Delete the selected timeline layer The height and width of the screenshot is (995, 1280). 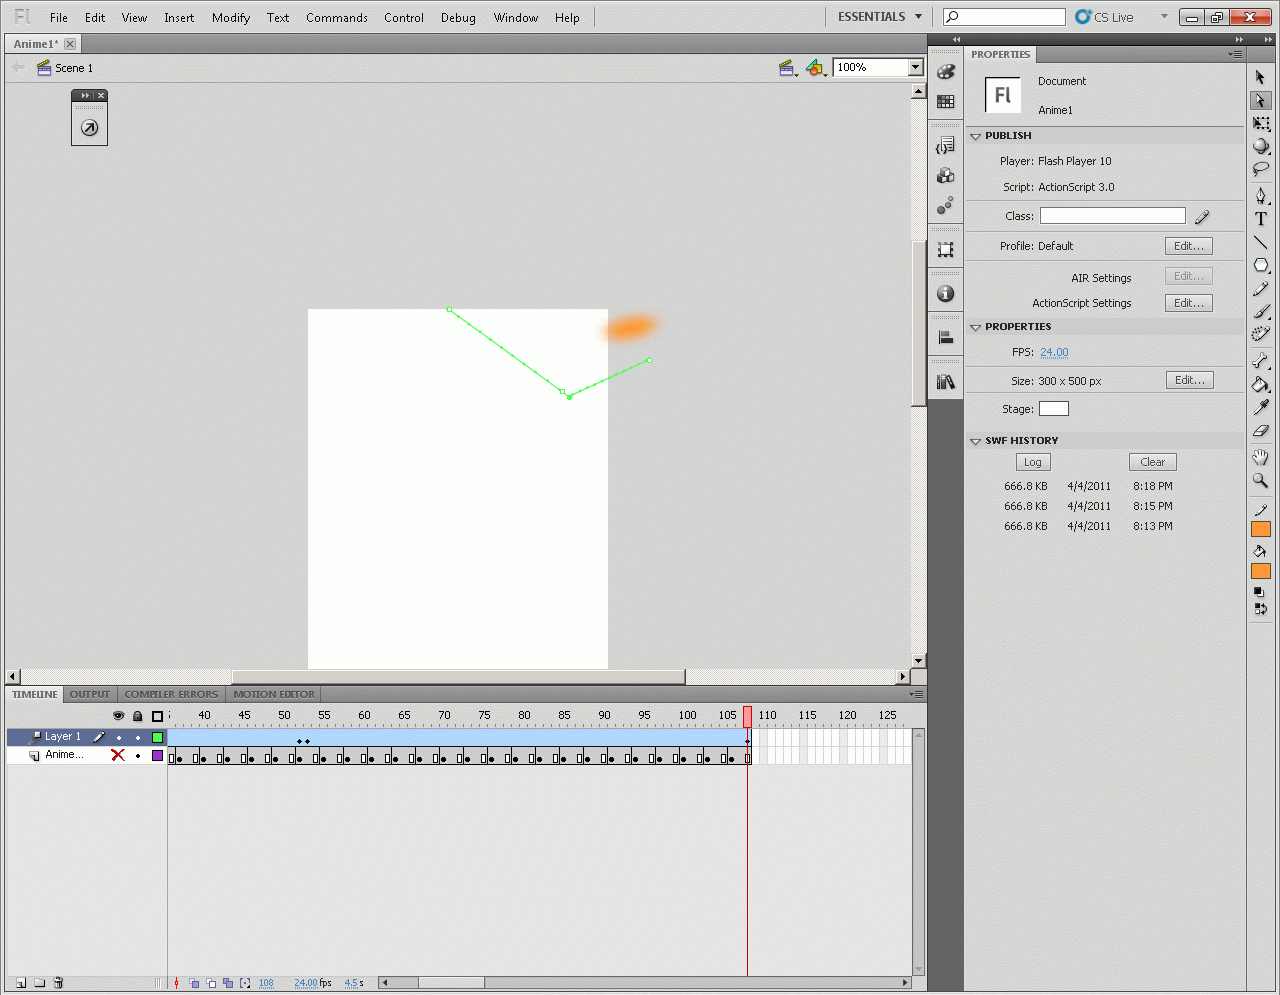point(58,983)
